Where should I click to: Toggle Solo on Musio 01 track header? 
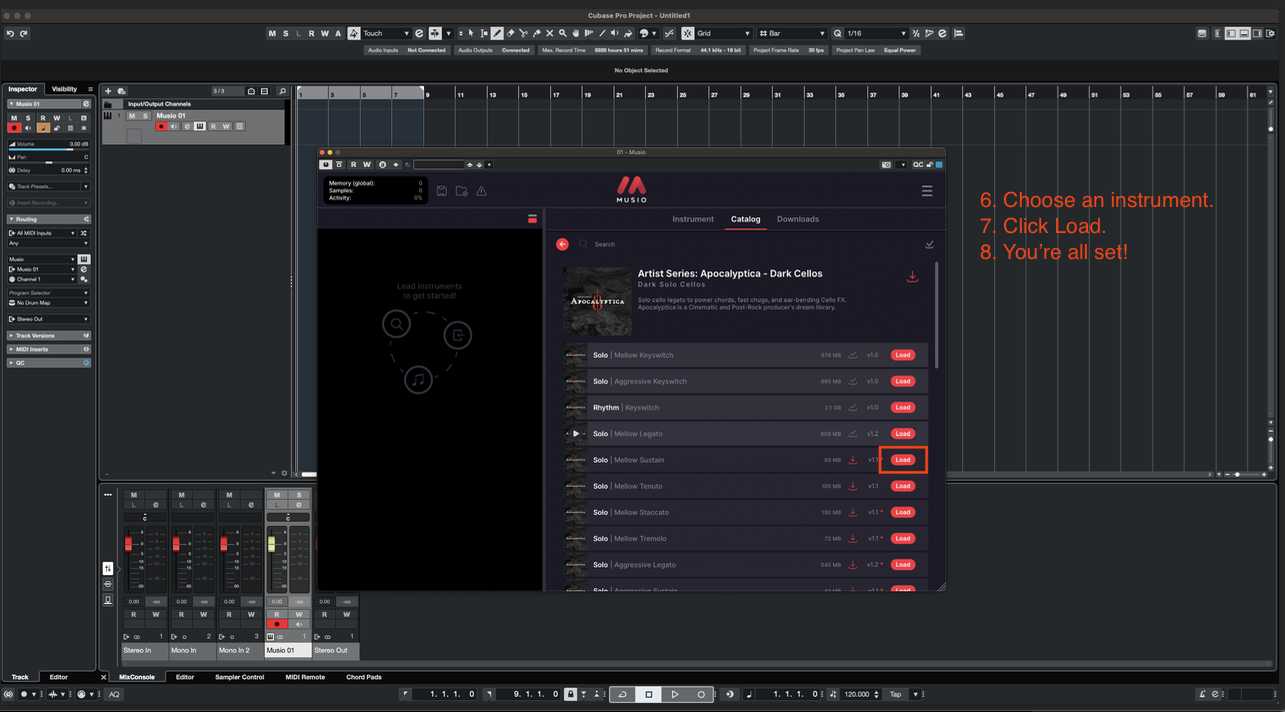(145, 116)
